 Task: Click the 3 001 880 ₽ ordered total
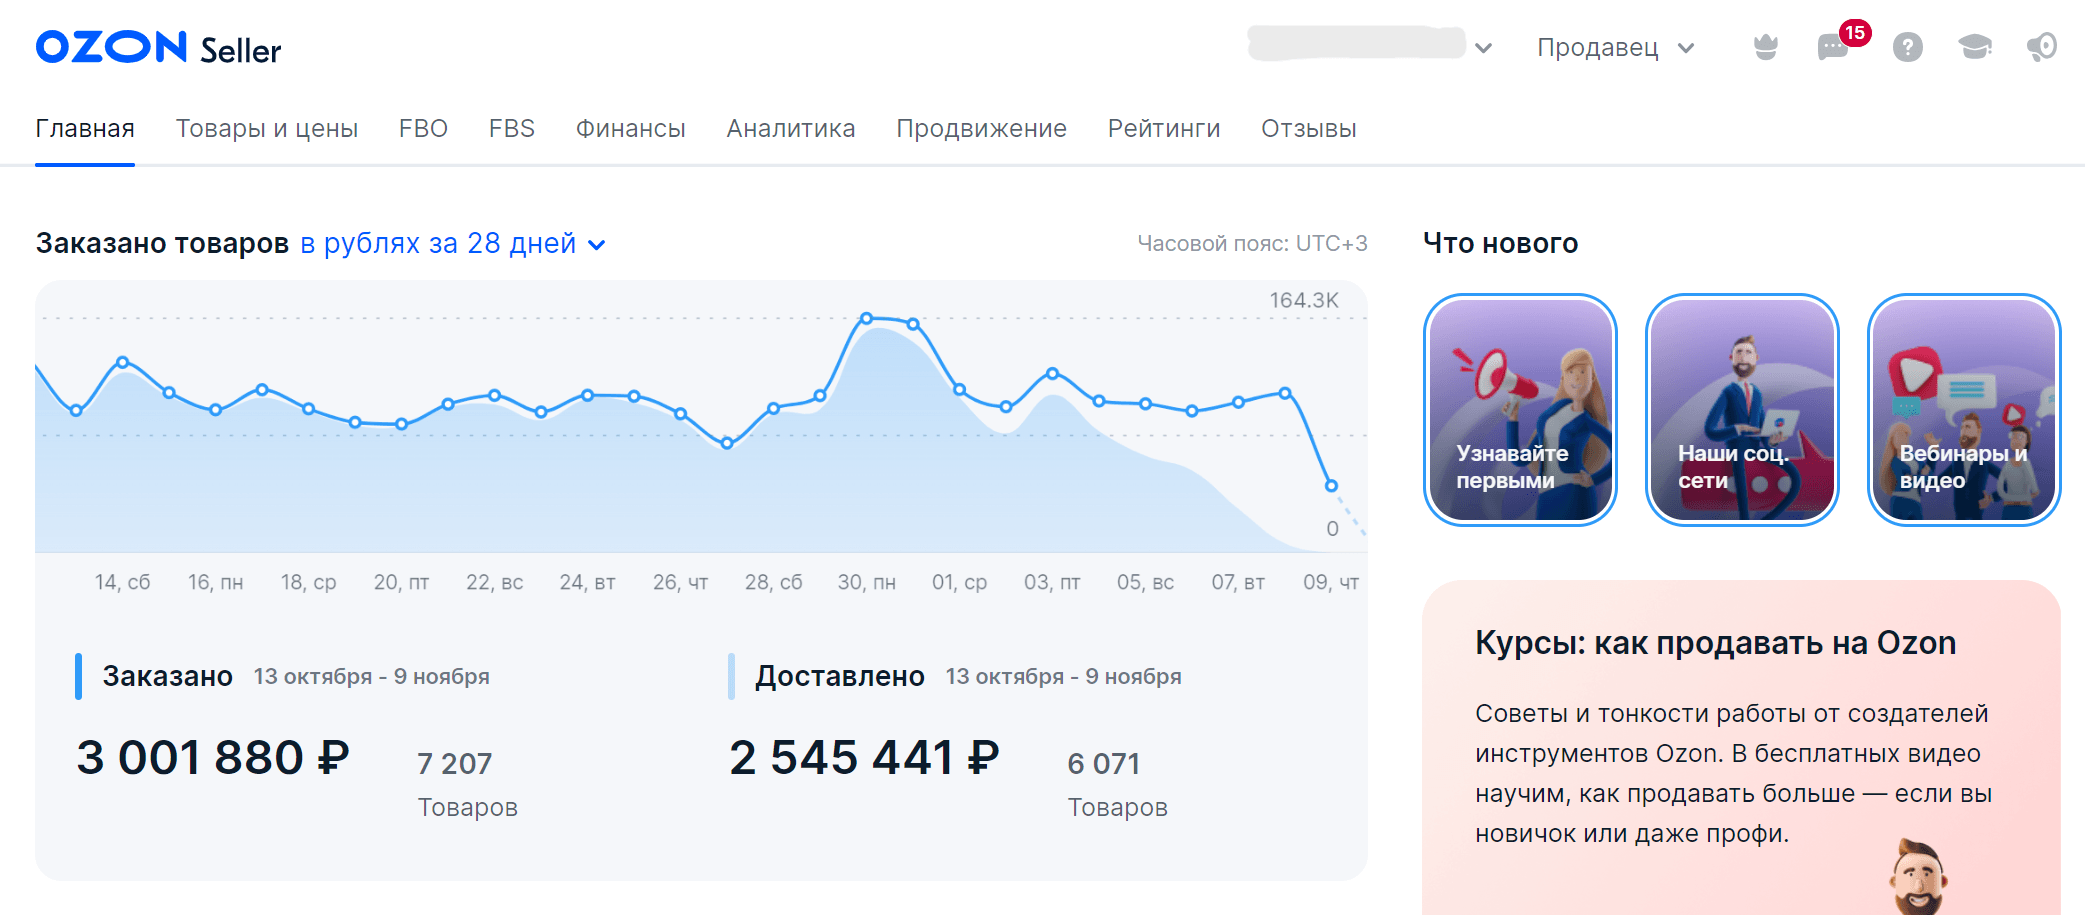pyautogui.click(x=213, y=757)
